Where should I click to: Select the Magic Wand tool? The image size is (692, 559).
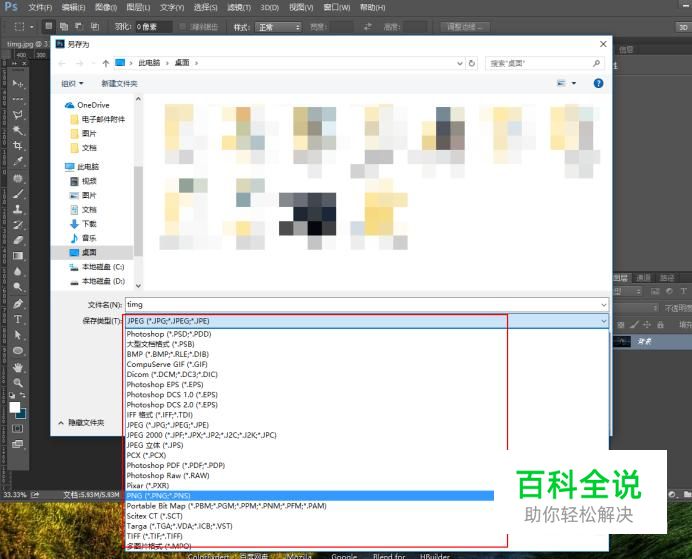[18, 130]
